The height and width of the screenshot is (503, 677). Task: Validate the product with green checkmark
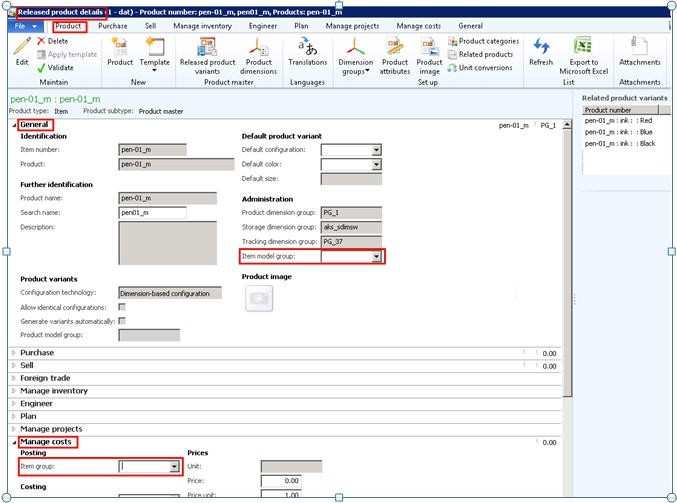(x=55, y=68)
